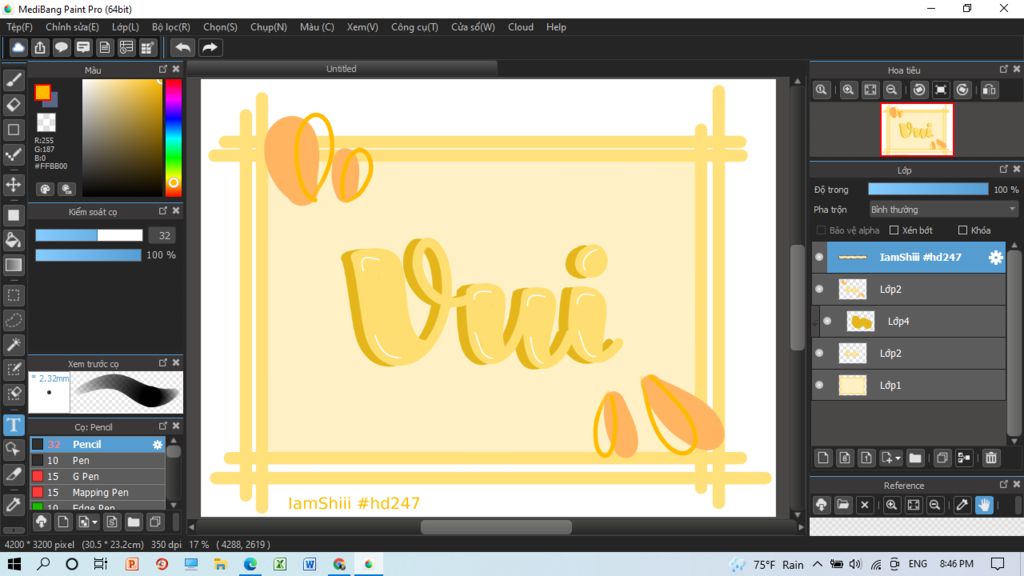Open the Cloud icon in toolbar
Viewport: 1024px width, 576px height.
[18, 48]
